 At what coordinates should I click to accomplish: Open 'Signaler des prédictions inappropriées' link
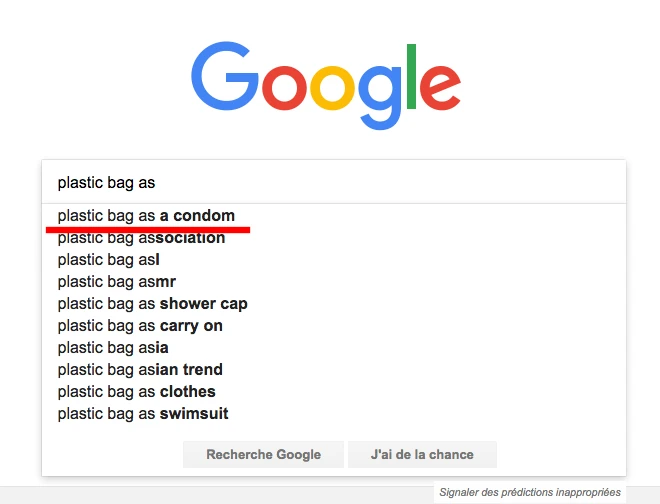pos(530,492)
